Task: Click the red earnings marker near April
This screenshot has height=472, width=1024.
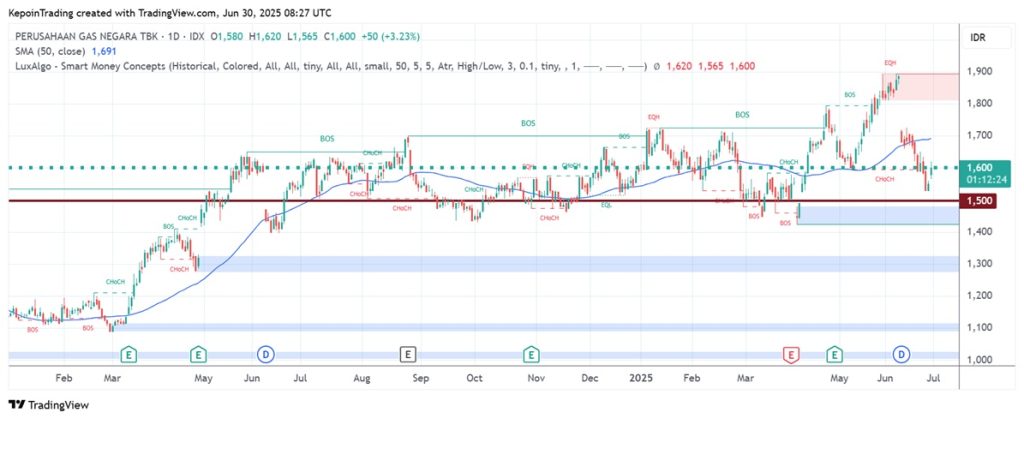Action: click(x=792, y=354)
